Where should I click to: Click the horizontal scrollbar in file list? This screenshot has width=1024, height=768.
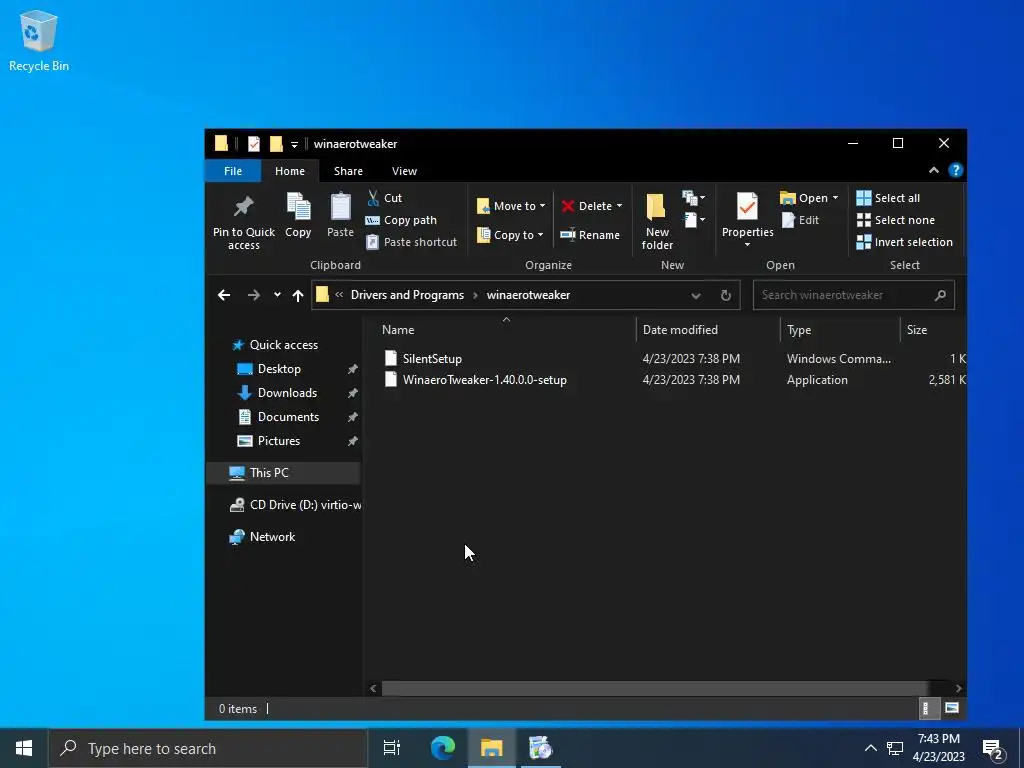[x=654, y=688]
